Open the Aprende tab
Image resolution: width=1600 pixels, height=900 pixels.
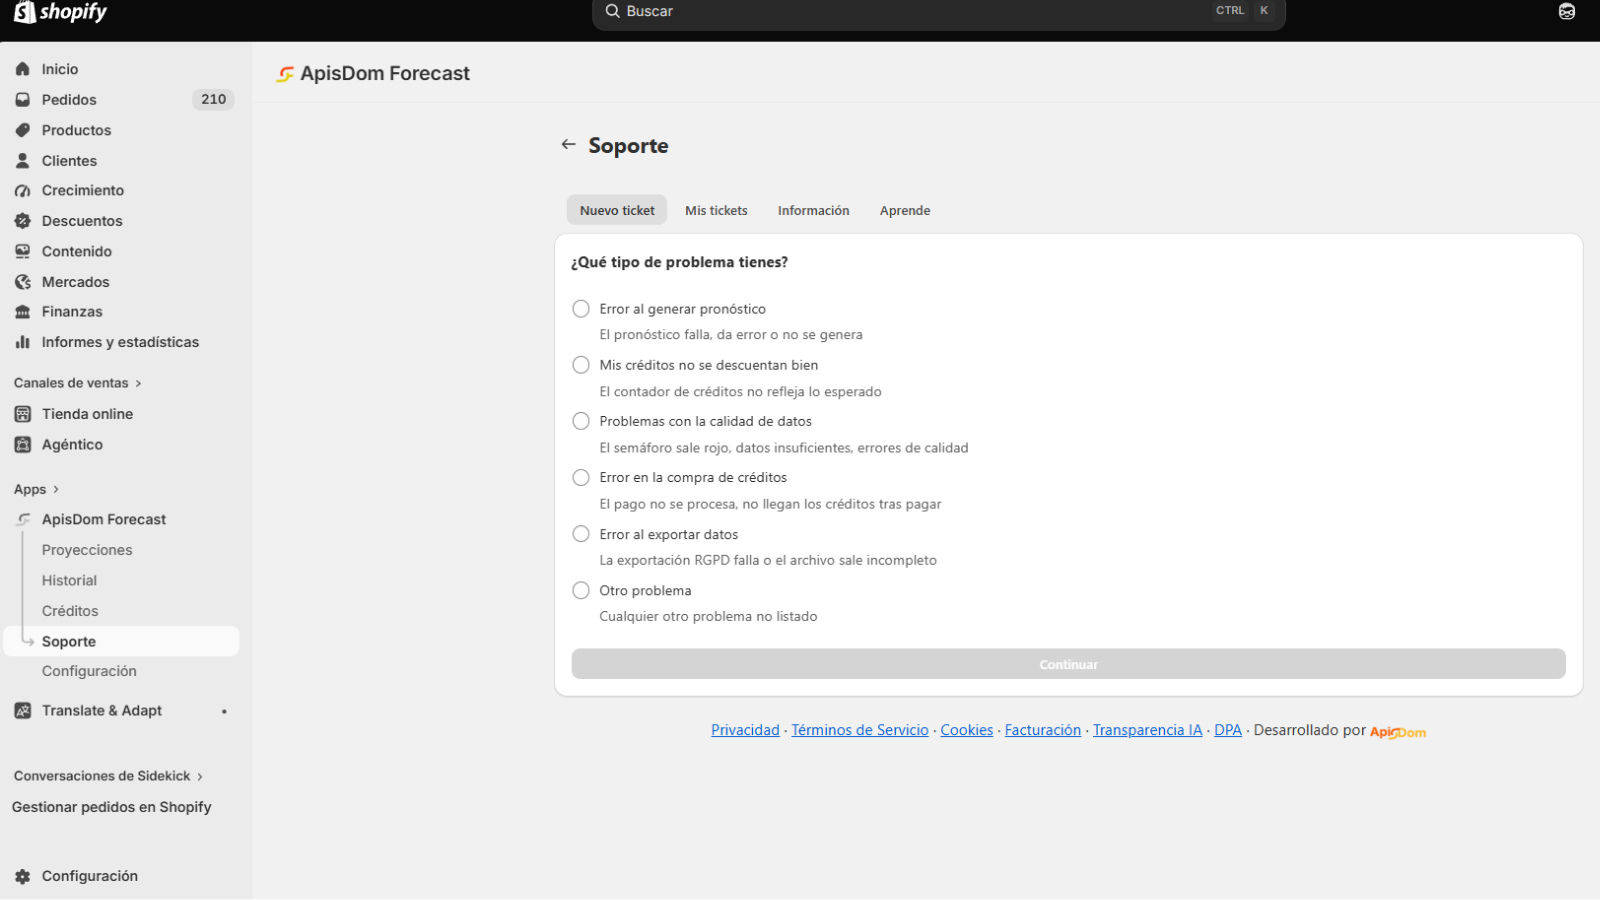pyautogui.click(x=905, y=210)
